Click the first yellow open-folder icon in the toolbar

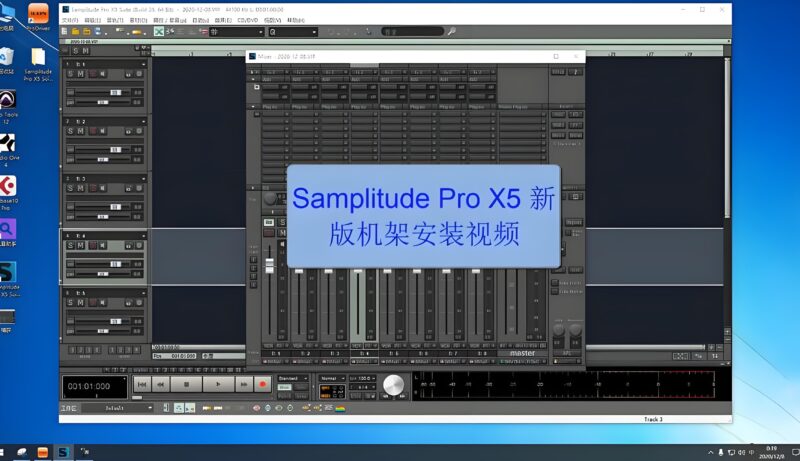coord(76,32)
